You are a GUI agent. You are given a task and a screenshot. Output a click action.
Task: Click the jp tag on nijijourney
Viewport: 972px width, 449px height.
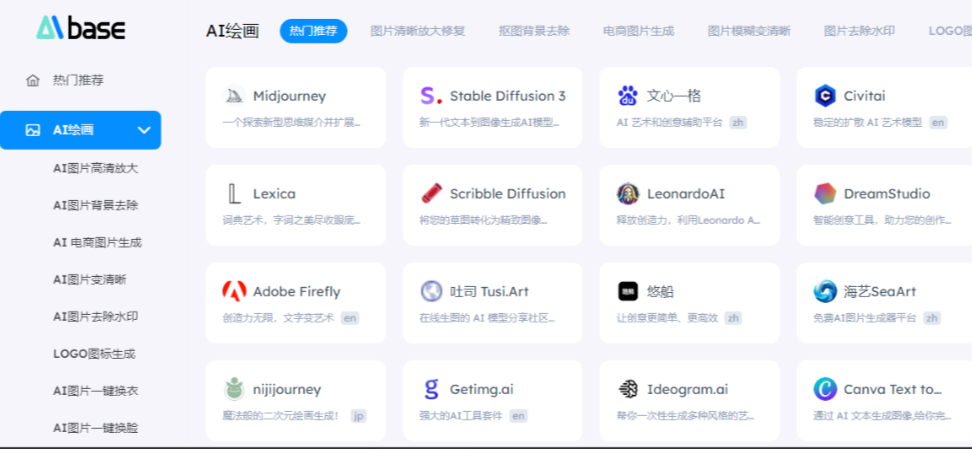tap(358, 416)
